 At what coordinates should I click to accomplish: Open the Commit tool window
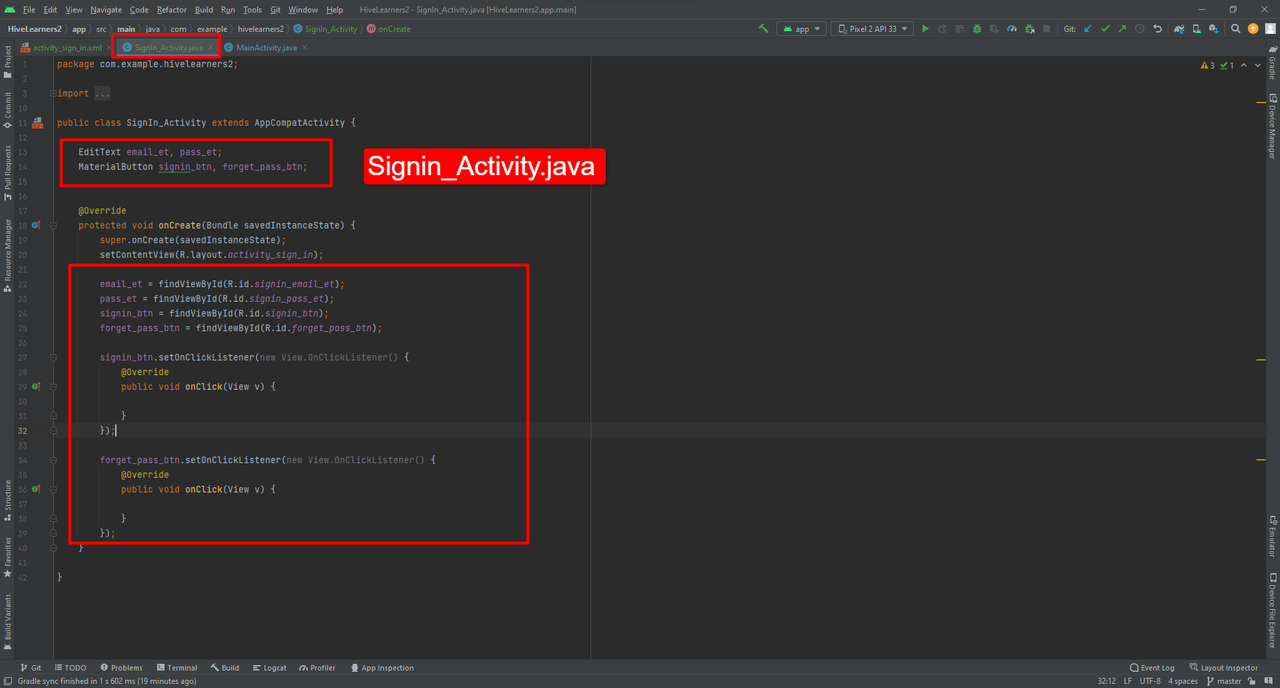tap(8, 111)
